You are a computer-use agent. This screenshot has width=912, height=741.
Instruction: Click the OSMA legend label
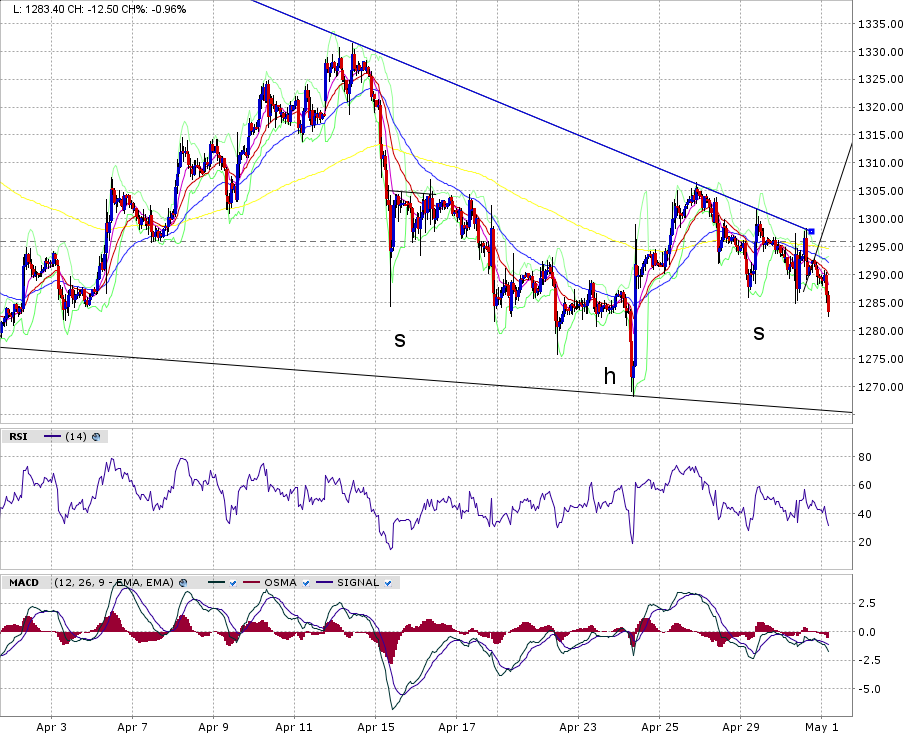coord(280,582)
